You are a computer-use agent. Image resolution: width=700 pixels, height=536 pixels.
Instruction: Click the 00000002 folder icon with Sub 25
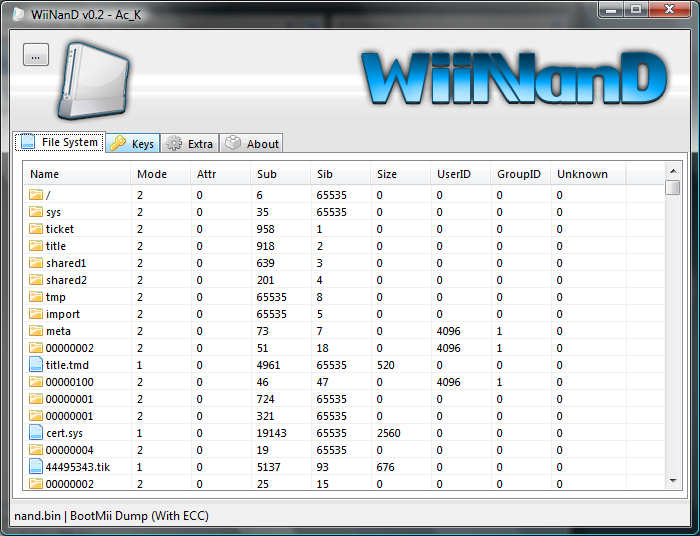[36, 483]
